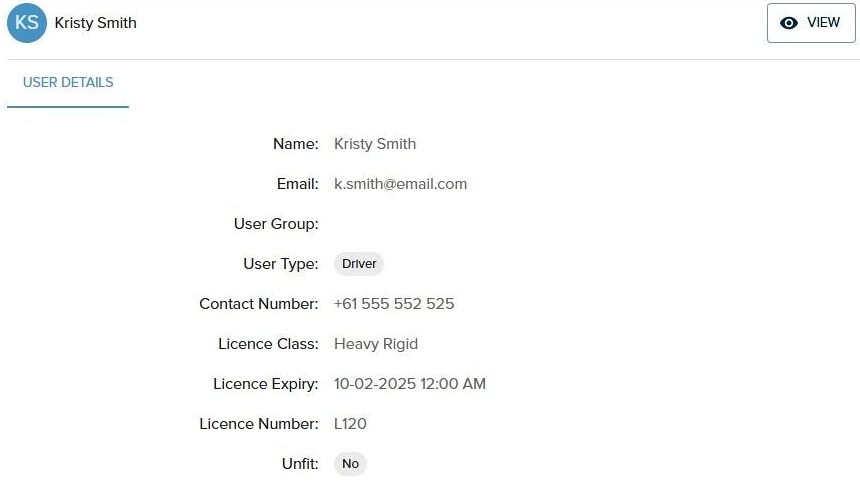The width and height of the screenshot is (860, 481).
Task: Click the Contact Number field label
Action: tap(259, 304)
